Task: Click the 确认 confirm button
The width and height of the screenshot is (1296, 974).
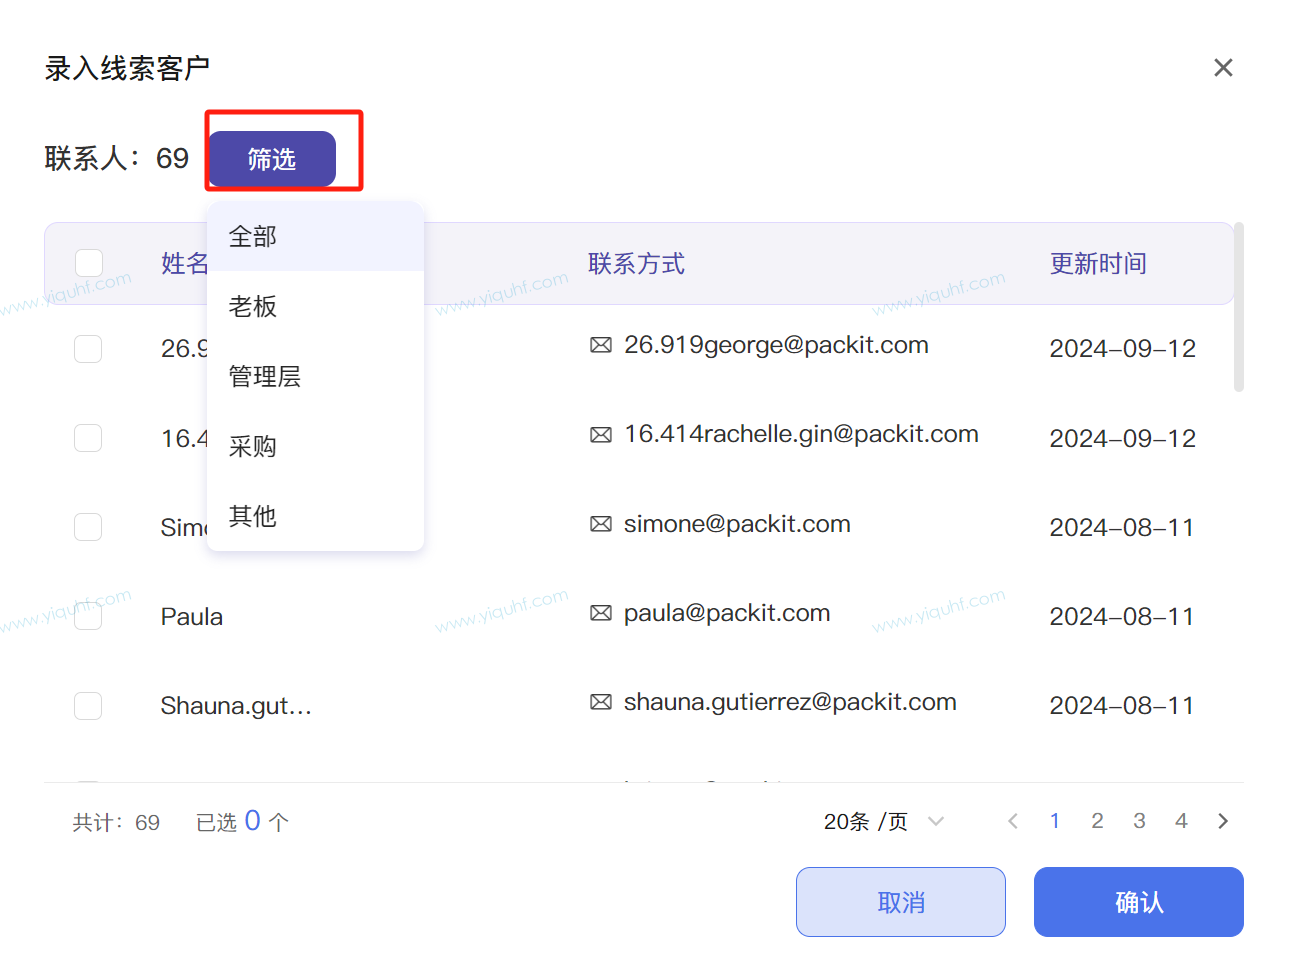Action: [x=1139, y=902]
